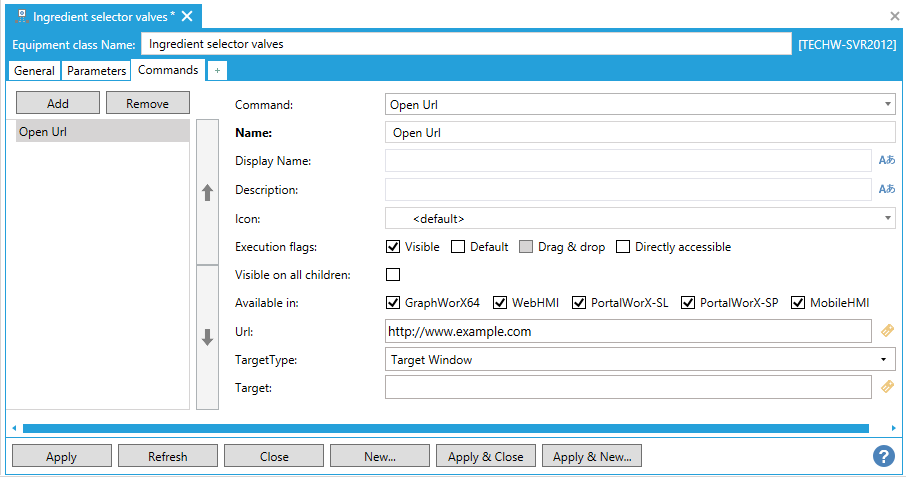Expand the Command dropdown list

coord(888,104)
